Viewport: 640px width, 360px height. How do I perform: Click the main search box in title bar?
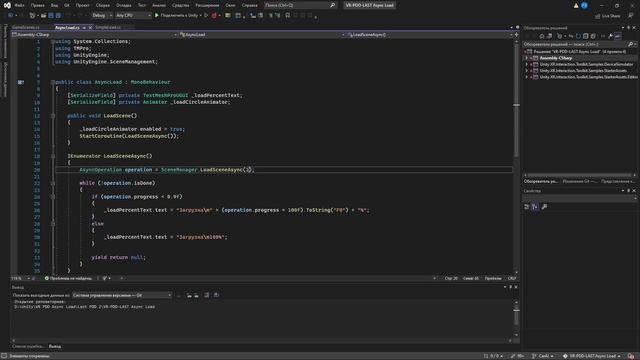[x=300, y=5]
